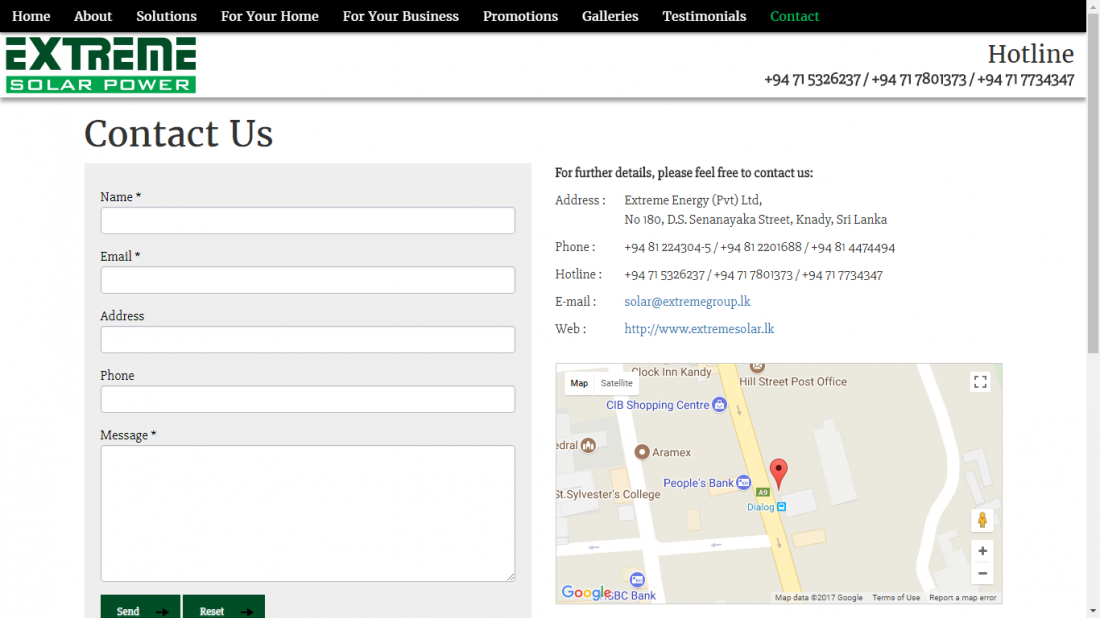Clear the form with Reset button
The height and width of the screenshot is (618, 1100).
[x=224, y=608]
